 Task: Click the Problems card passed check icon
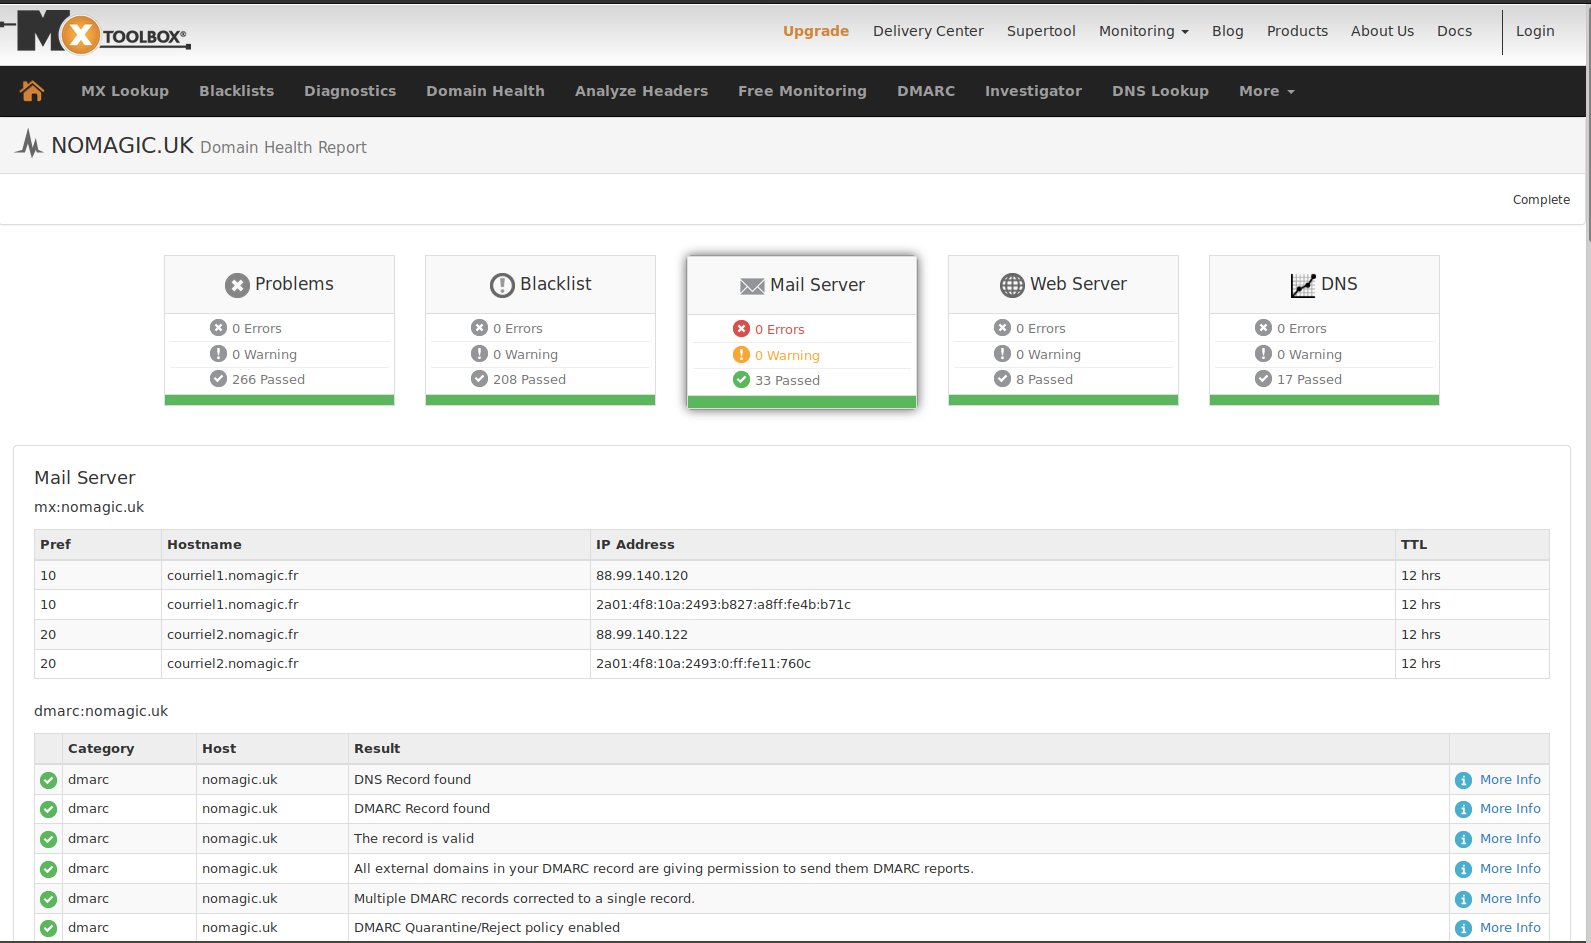coord(218,379)
